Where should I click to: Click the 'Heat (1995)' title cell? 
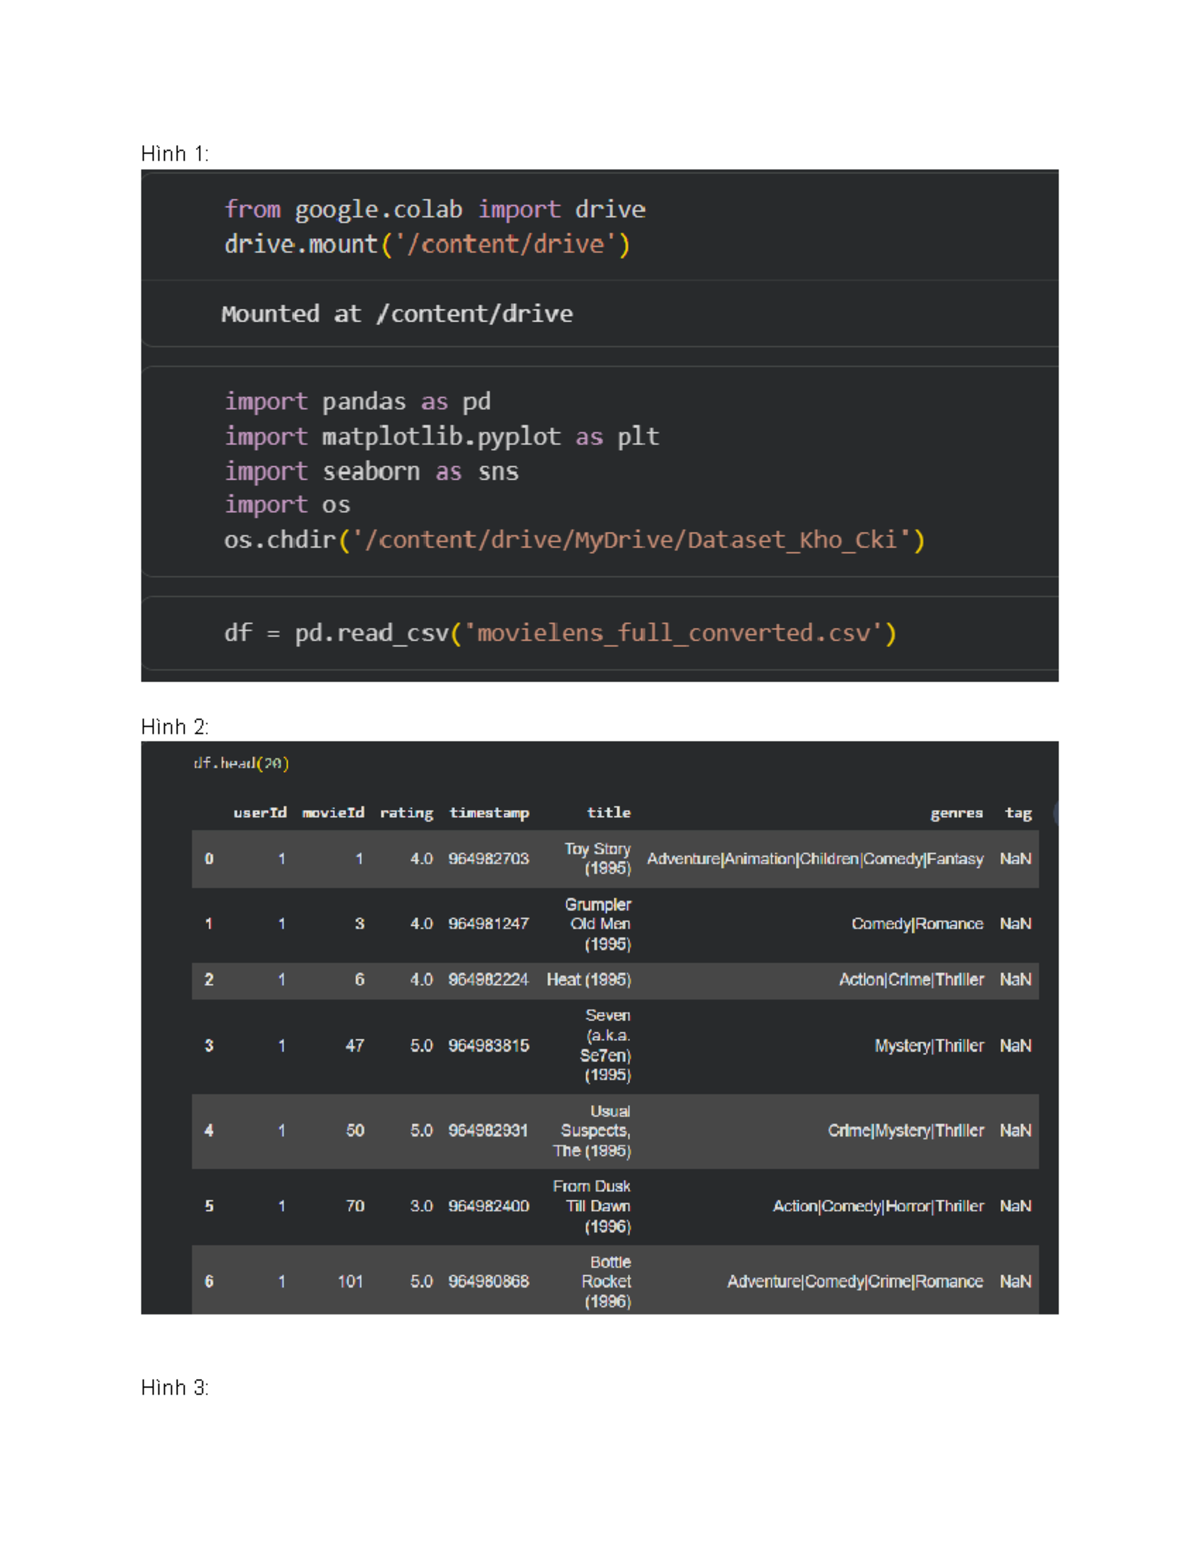589,980
